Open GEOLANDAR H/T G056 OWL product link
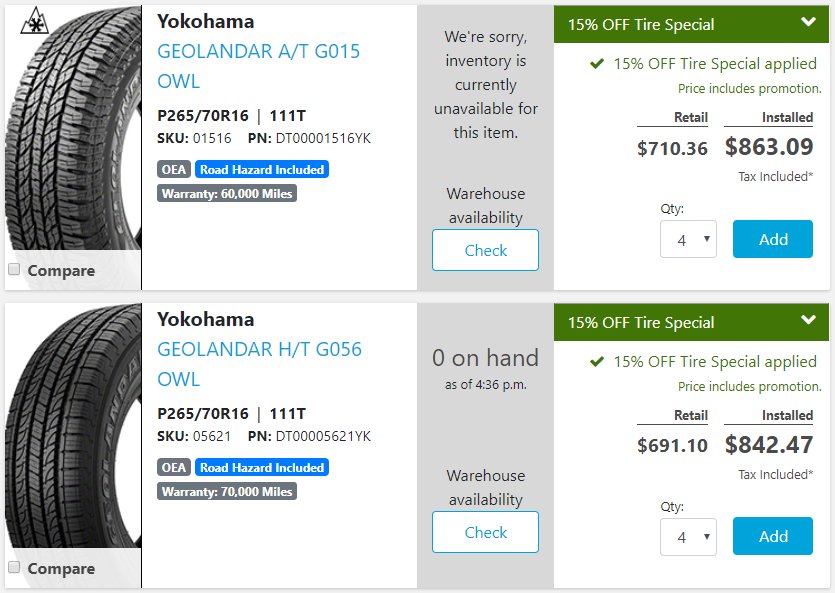The width and height of the screenshot is (835, 593). 259,364
